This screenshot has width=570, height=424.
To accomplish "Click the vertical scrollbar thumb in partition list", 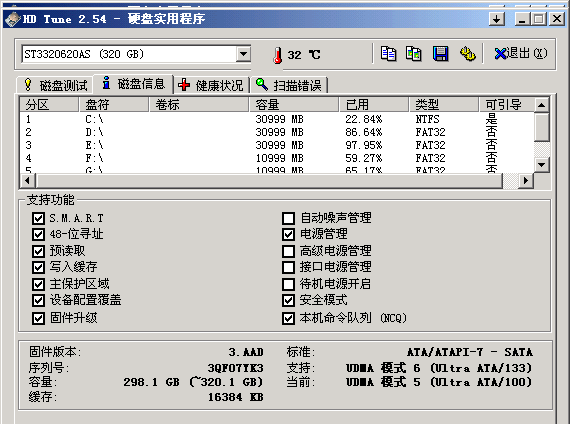I will 542,127.
